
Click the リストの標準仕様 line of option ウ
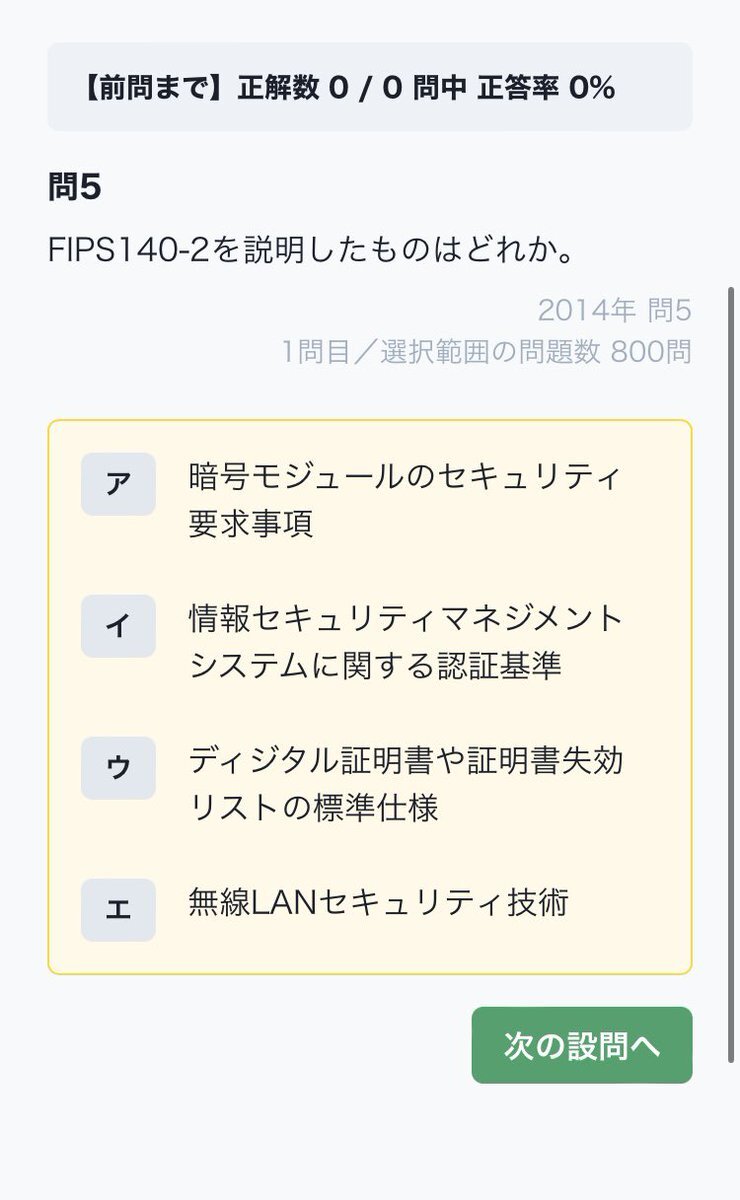click(313, 808)
